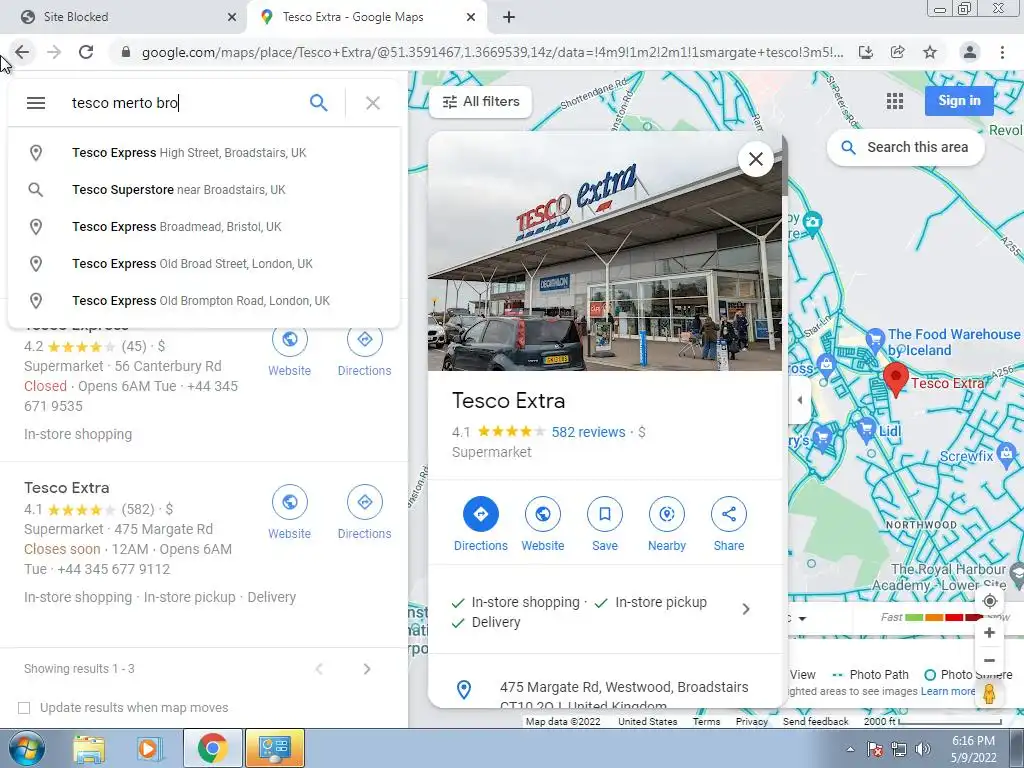Click inside the maps search field
The height and width of the screenshot is (768, 1024).
coord(183,103)
